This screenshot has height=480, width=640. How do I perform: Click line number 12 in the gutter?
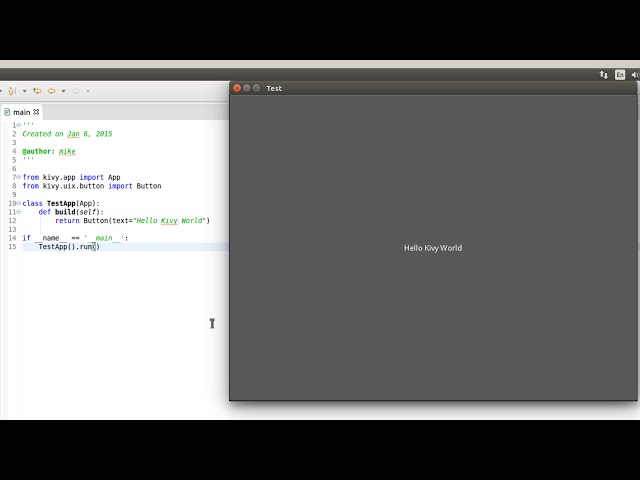[x=12, y=220]
